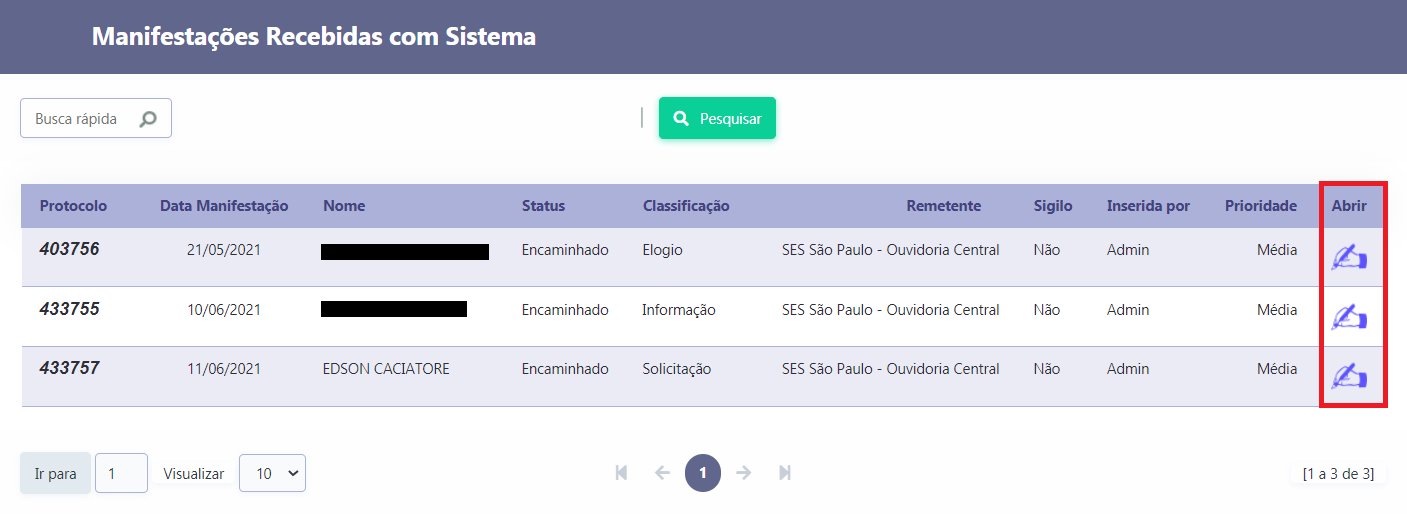
Task: Open manifestation 403756 with edit icon
Action: (x=1349, y=258)
